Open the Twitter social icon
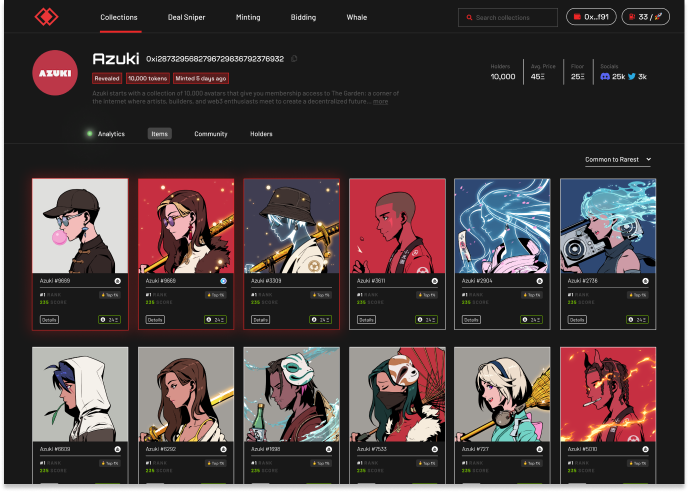The width and height of the screenshot is (689, 492). pos(631,76)
